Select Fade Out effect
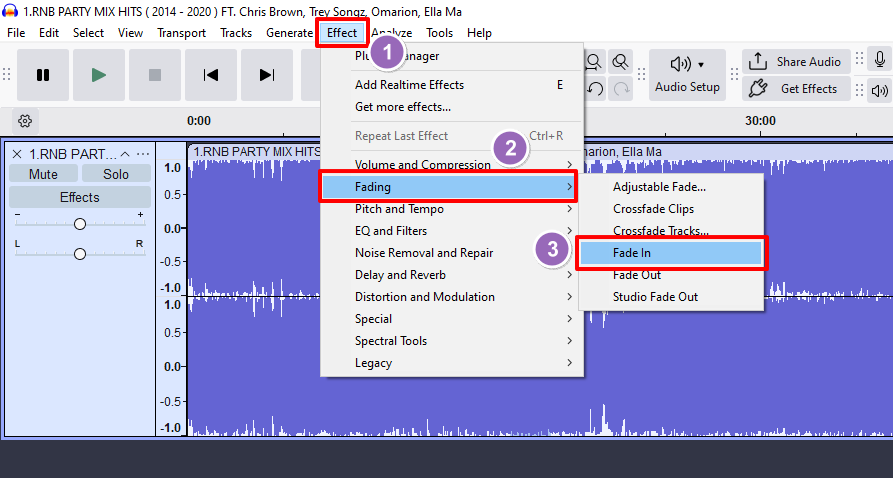Viewport: 893px width, 478px height. [671, 275]
